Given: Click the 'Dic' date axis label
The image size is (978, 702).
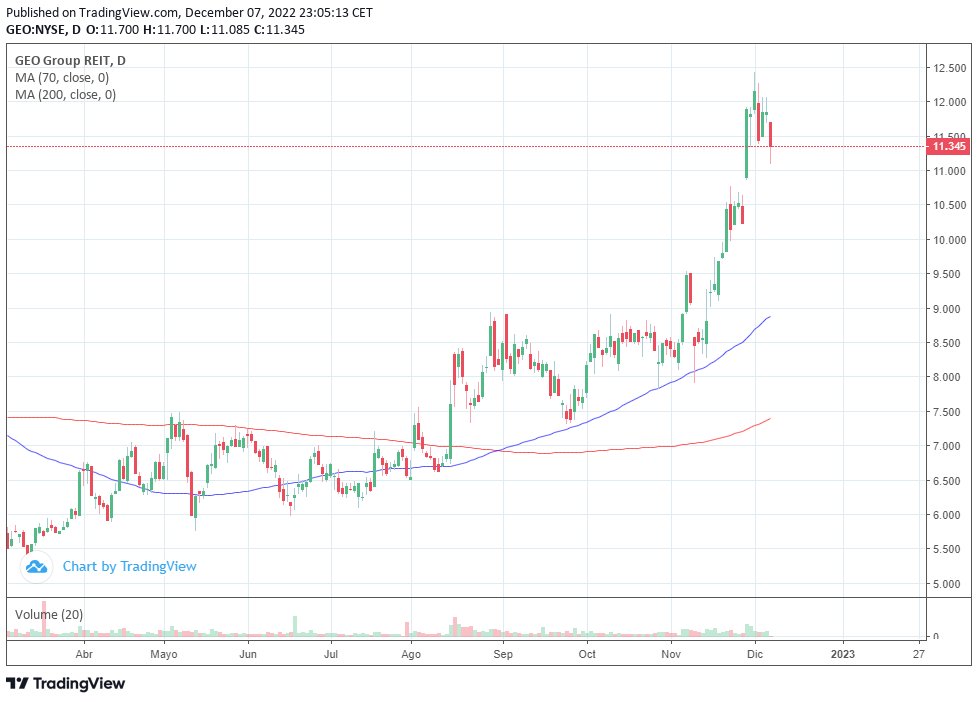Looking at the screenshot, I should [x=755, y=655].
